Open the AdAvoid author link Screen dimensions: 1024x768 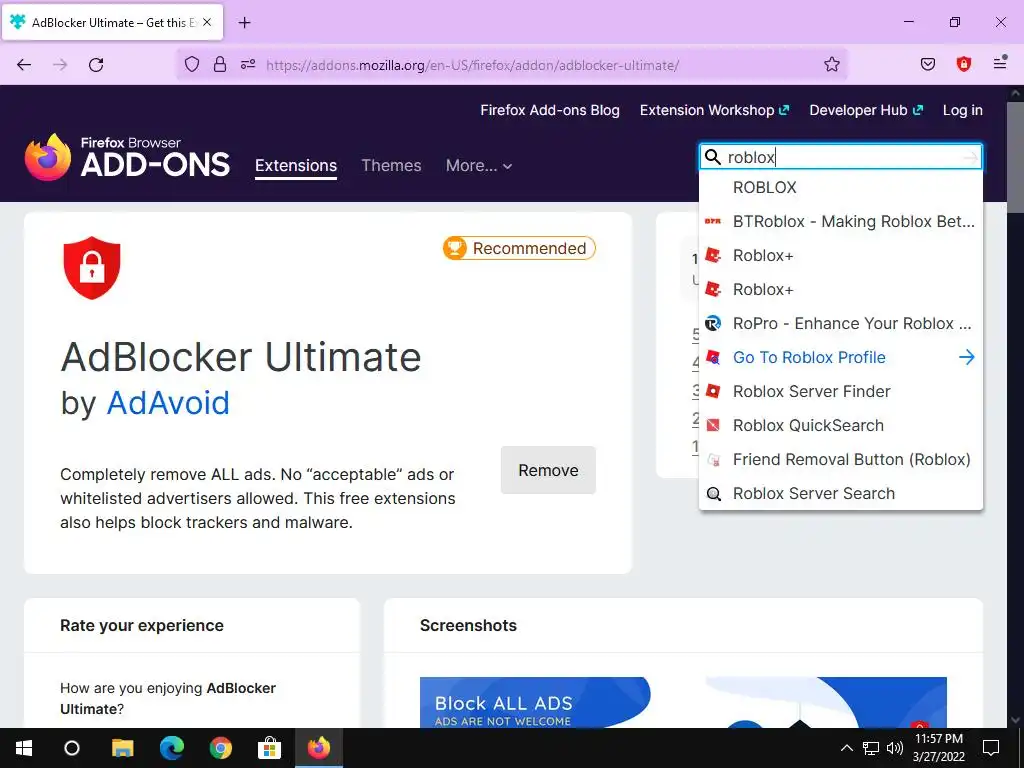tap(168, 403)
